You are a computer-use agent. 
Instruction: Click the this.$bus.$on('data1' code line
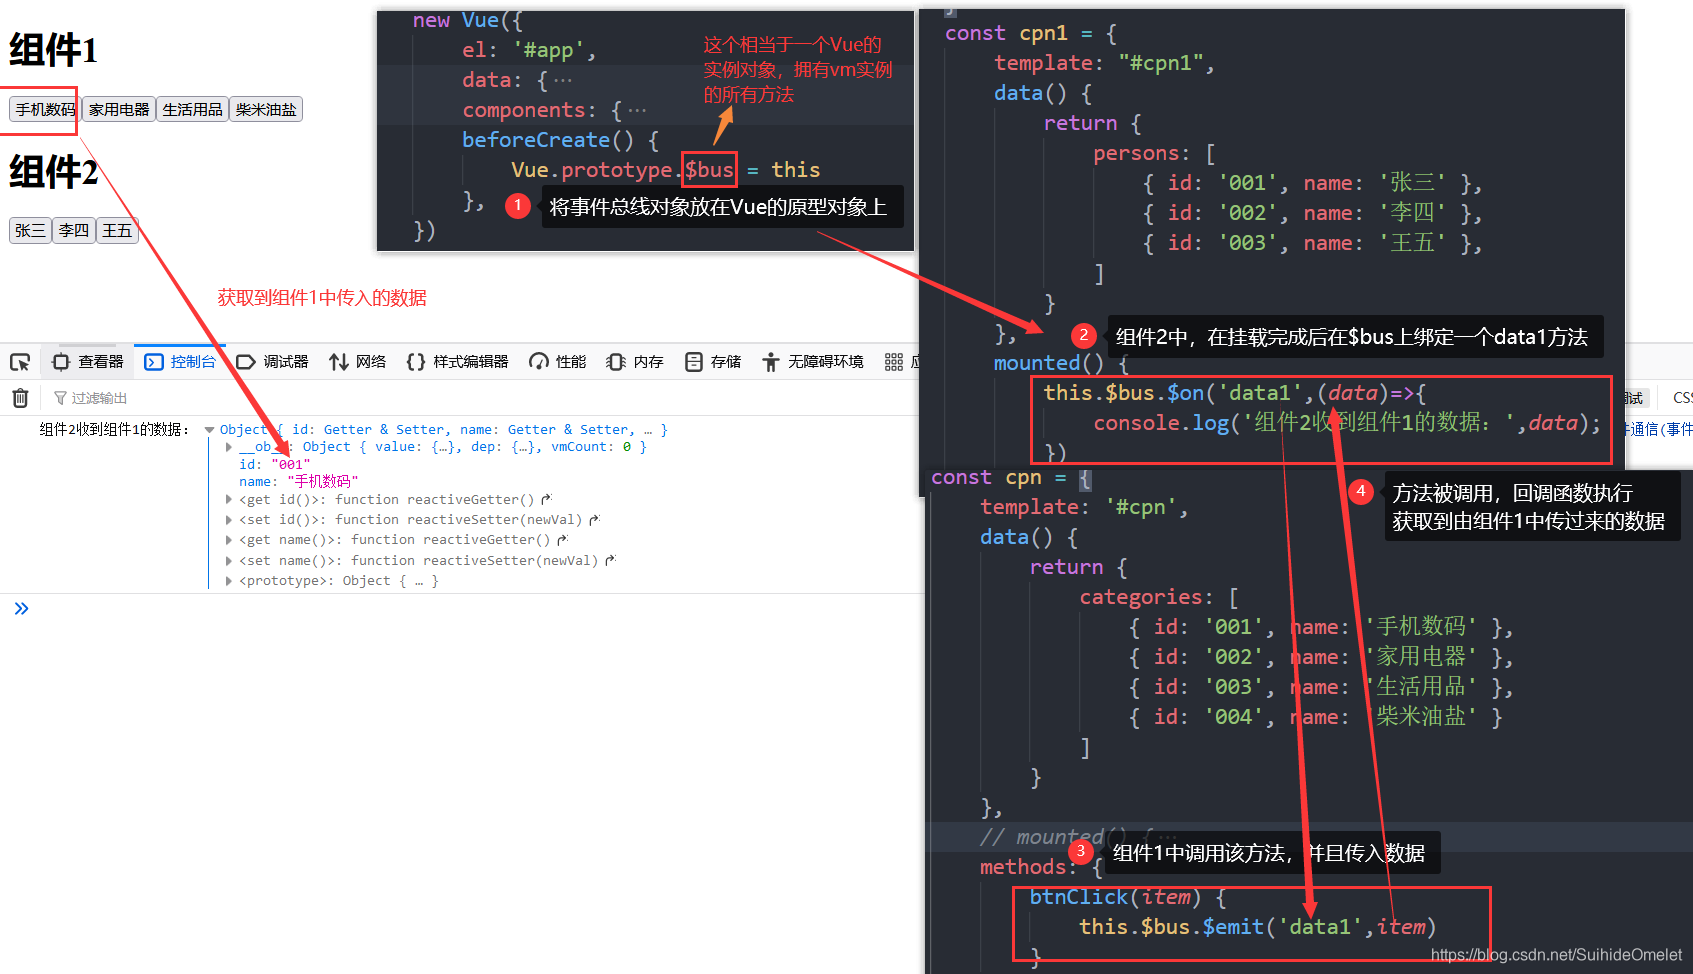coord(1235,393)
